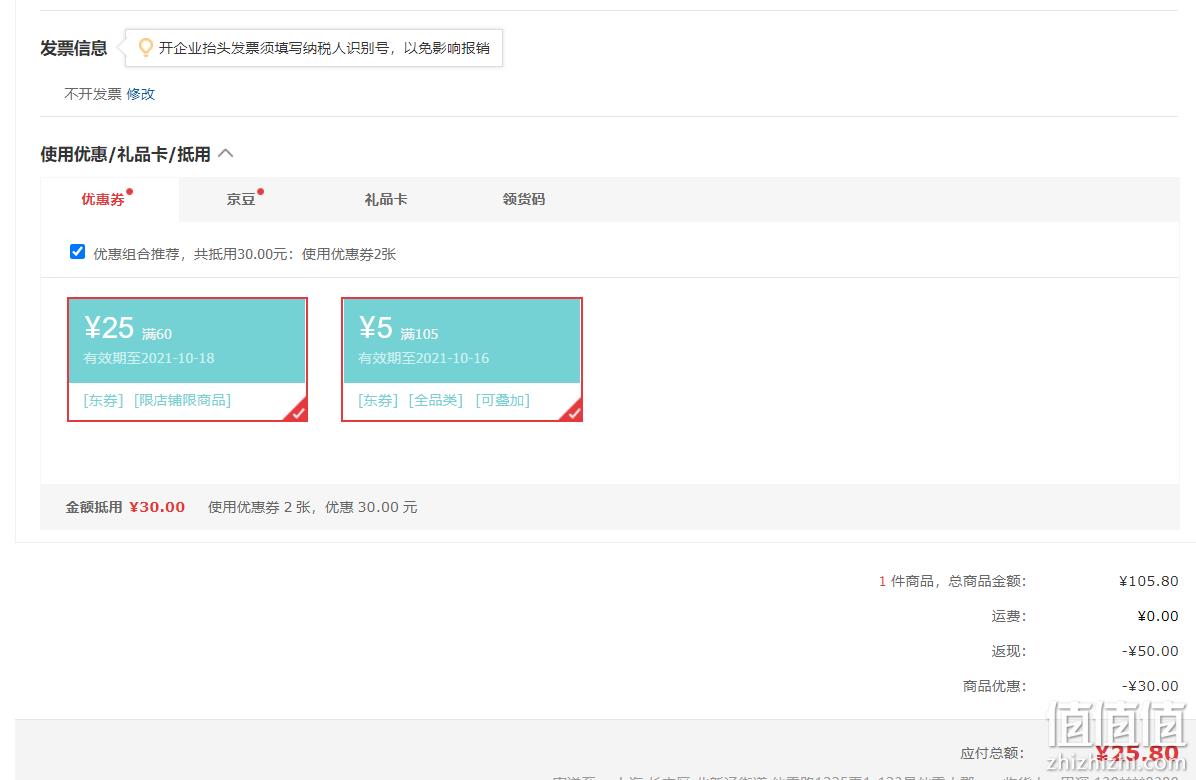Click the 不开发票 text
This screenshot has width=1196, height=780.
(93, 94)
